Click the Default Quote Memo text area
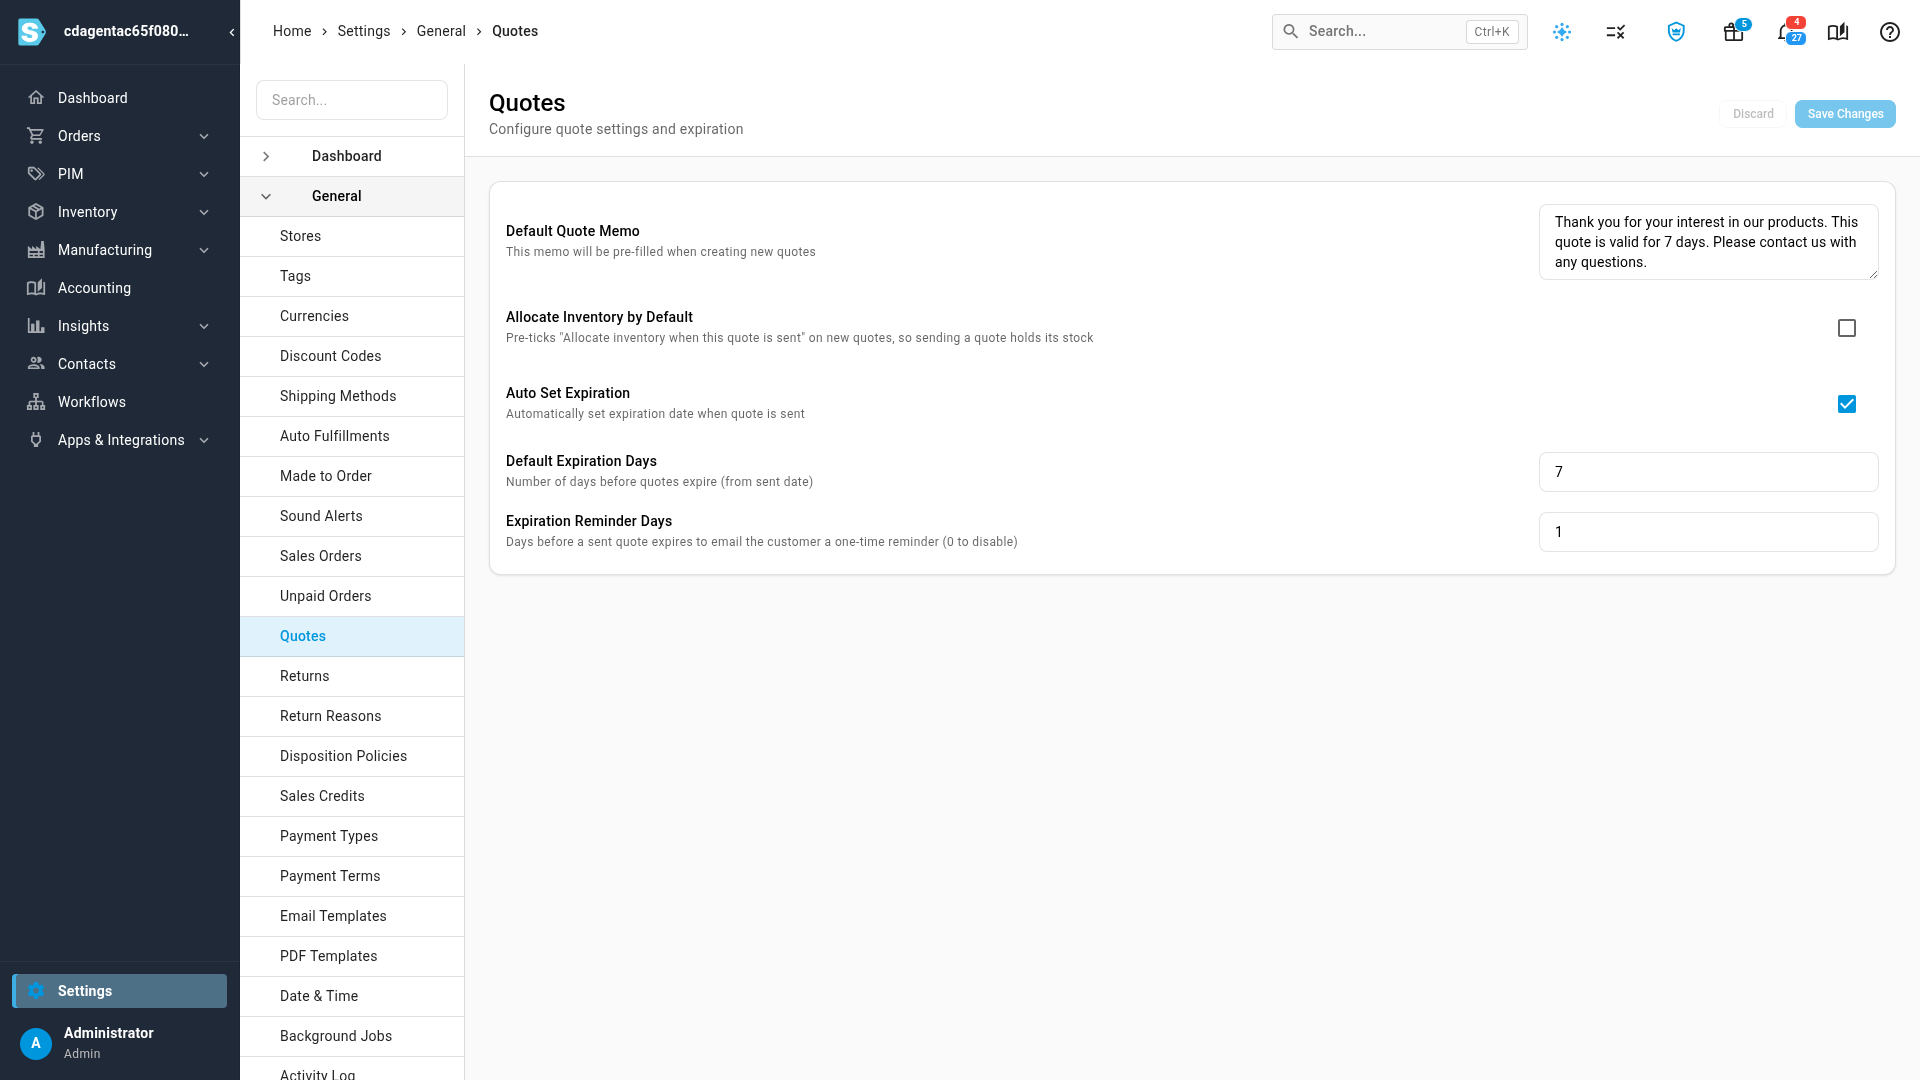The height and width of the screenshot is (1080, 1920). pyautogui.click(x=1708, y=242)
